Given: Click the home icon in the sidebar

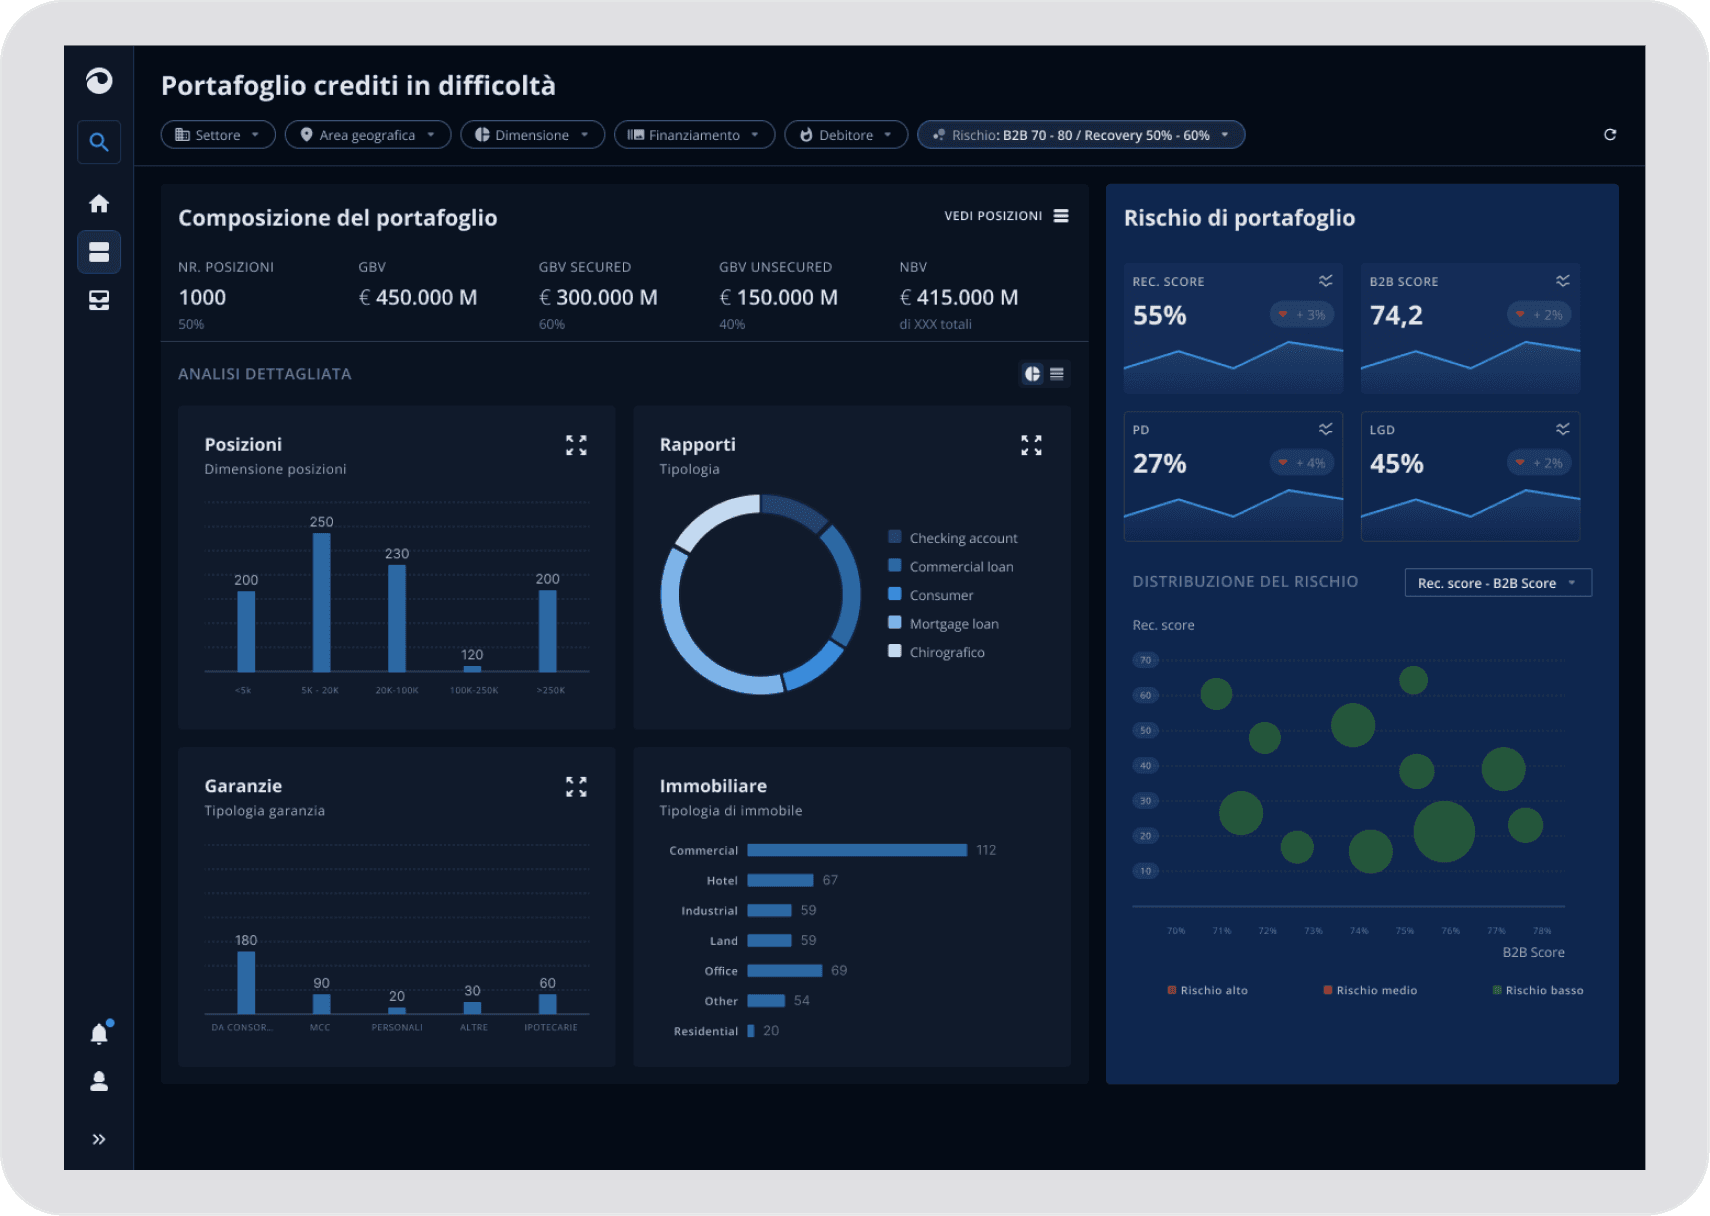Looking at the screenshot, I should pyautogui.click(x=98, y=202).
